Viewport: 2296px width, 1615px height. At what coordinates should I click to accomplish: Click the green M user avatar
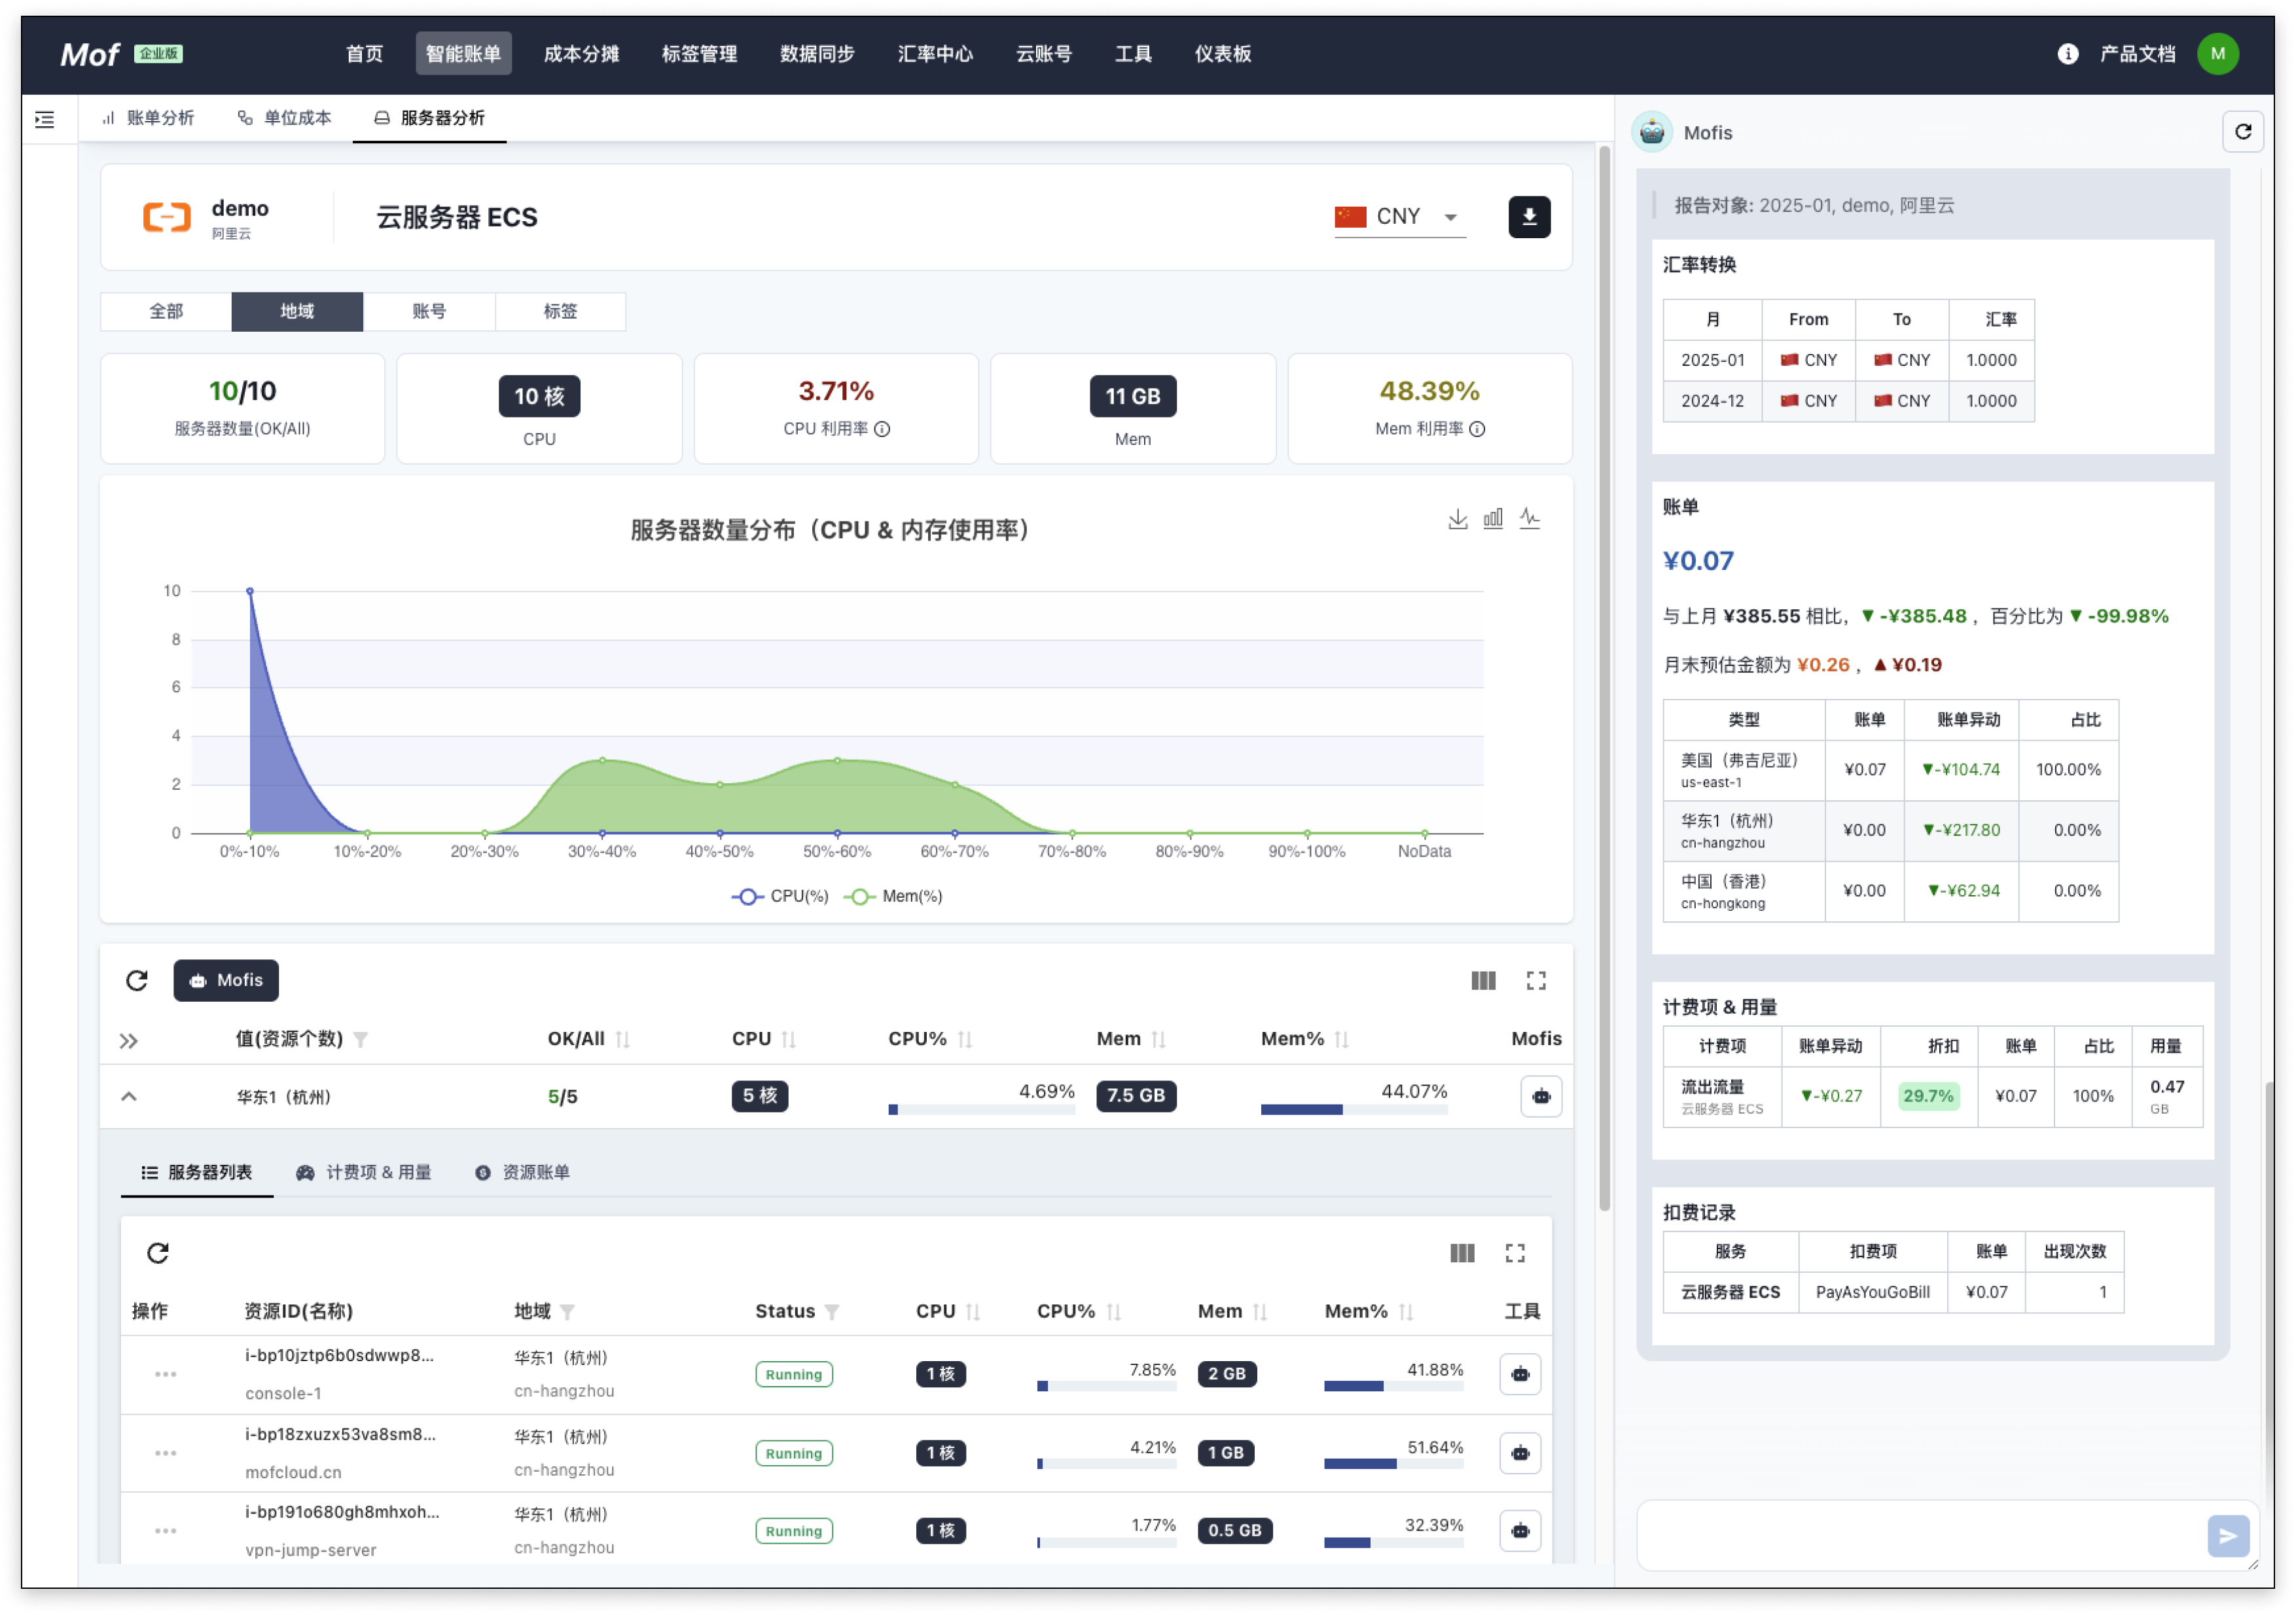[2217, 54]
